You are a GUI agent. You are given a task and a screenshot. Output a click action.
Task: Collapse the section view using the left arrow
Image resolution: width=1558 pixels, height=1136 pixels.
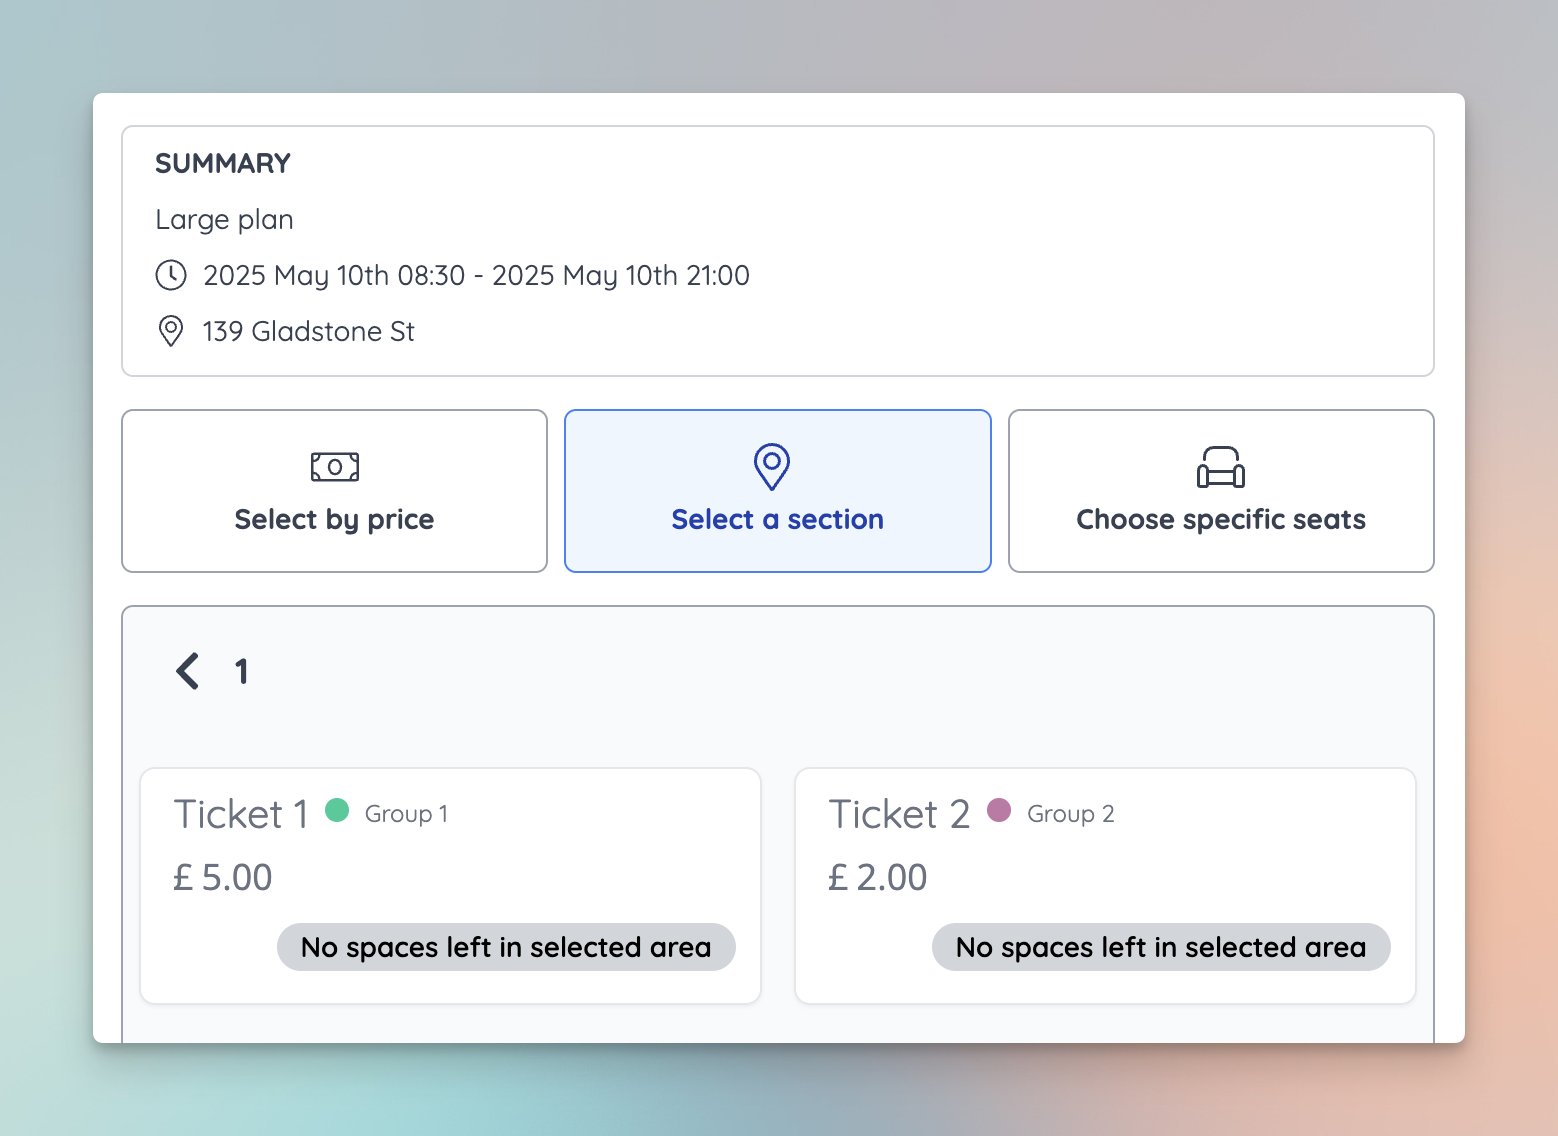coord(187,671)
